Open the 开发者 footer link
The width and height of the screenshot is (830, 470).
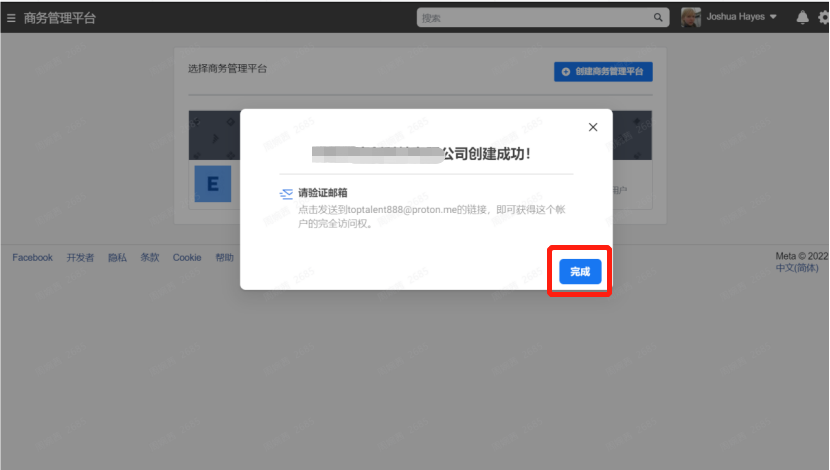pos(80,258)
